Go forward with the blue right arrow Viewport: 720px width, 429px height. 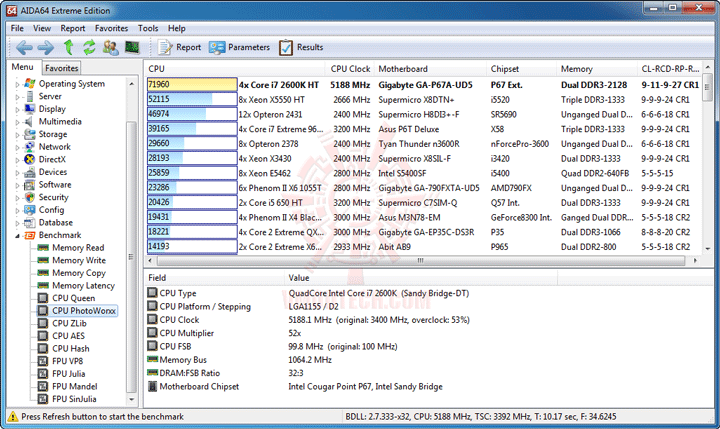[x=45, y=47]
